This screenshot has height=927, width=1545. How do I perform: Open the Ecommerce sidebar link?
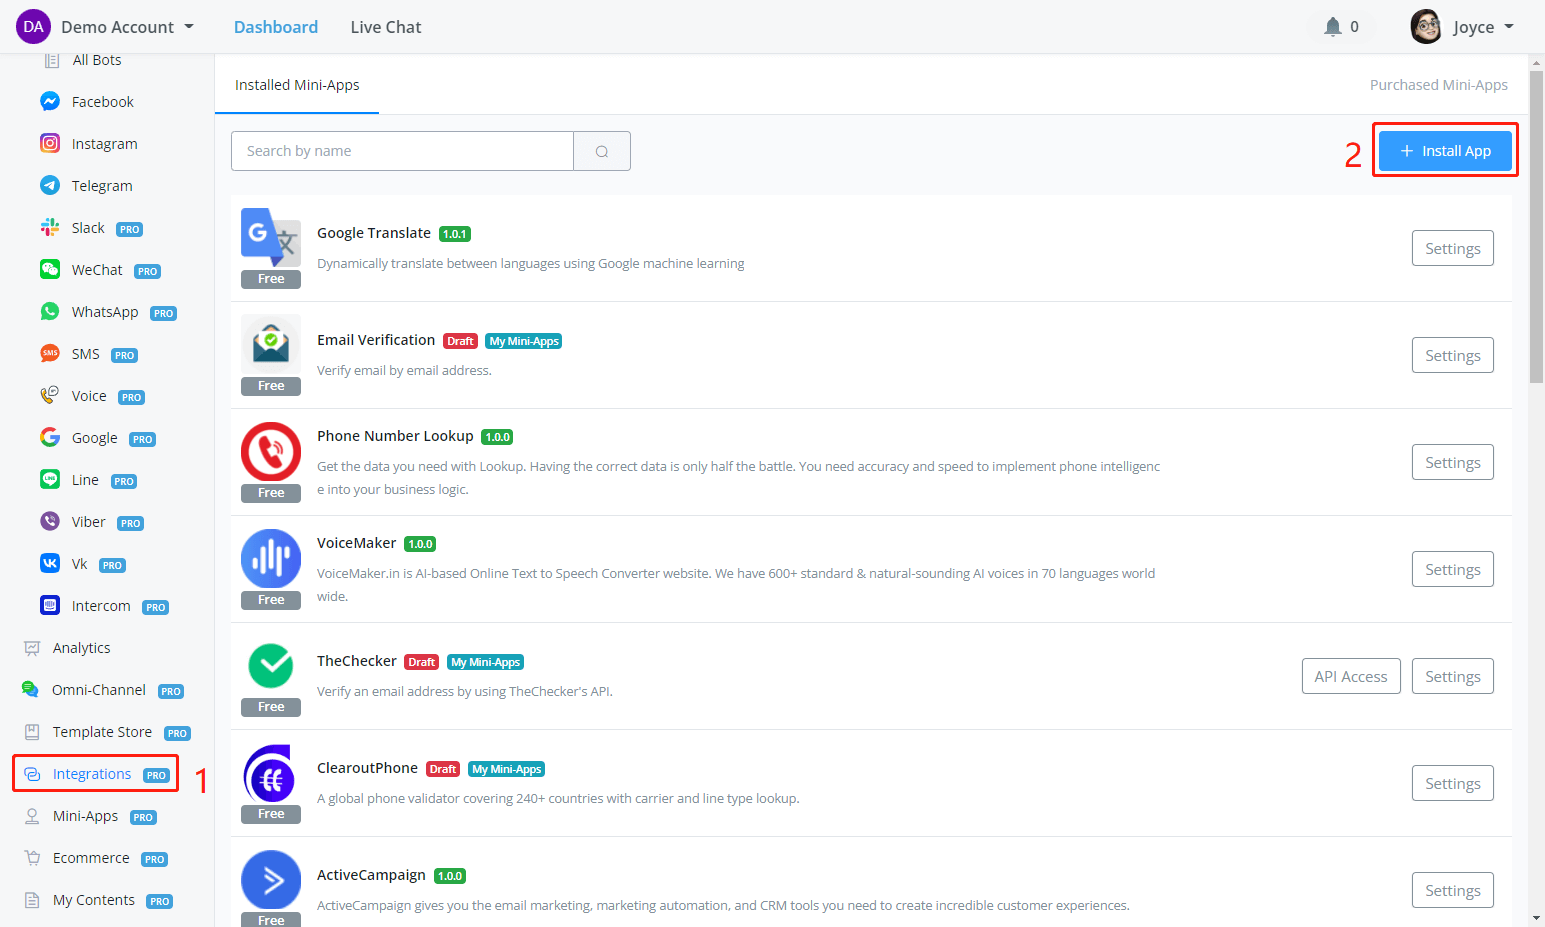click(91, 858)
